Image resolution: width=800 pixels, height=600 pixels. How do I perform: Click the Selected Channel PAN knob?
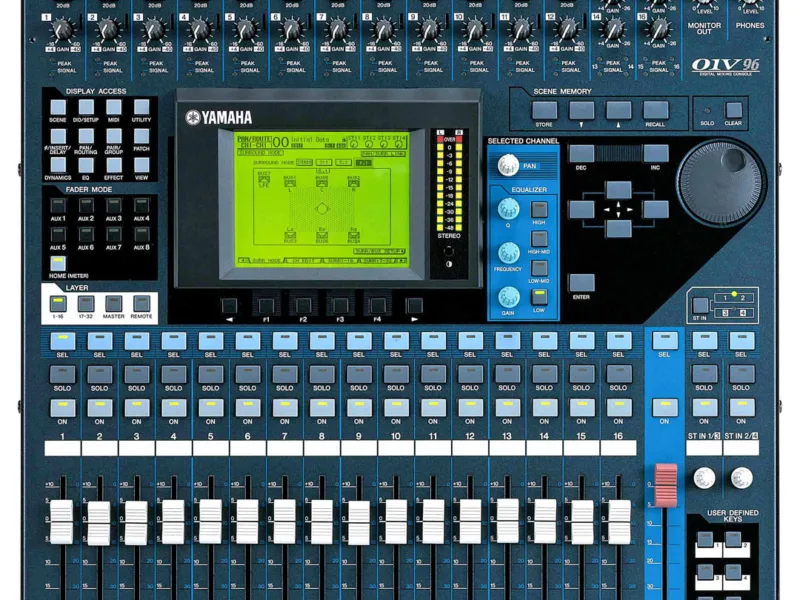click(508, 165)
